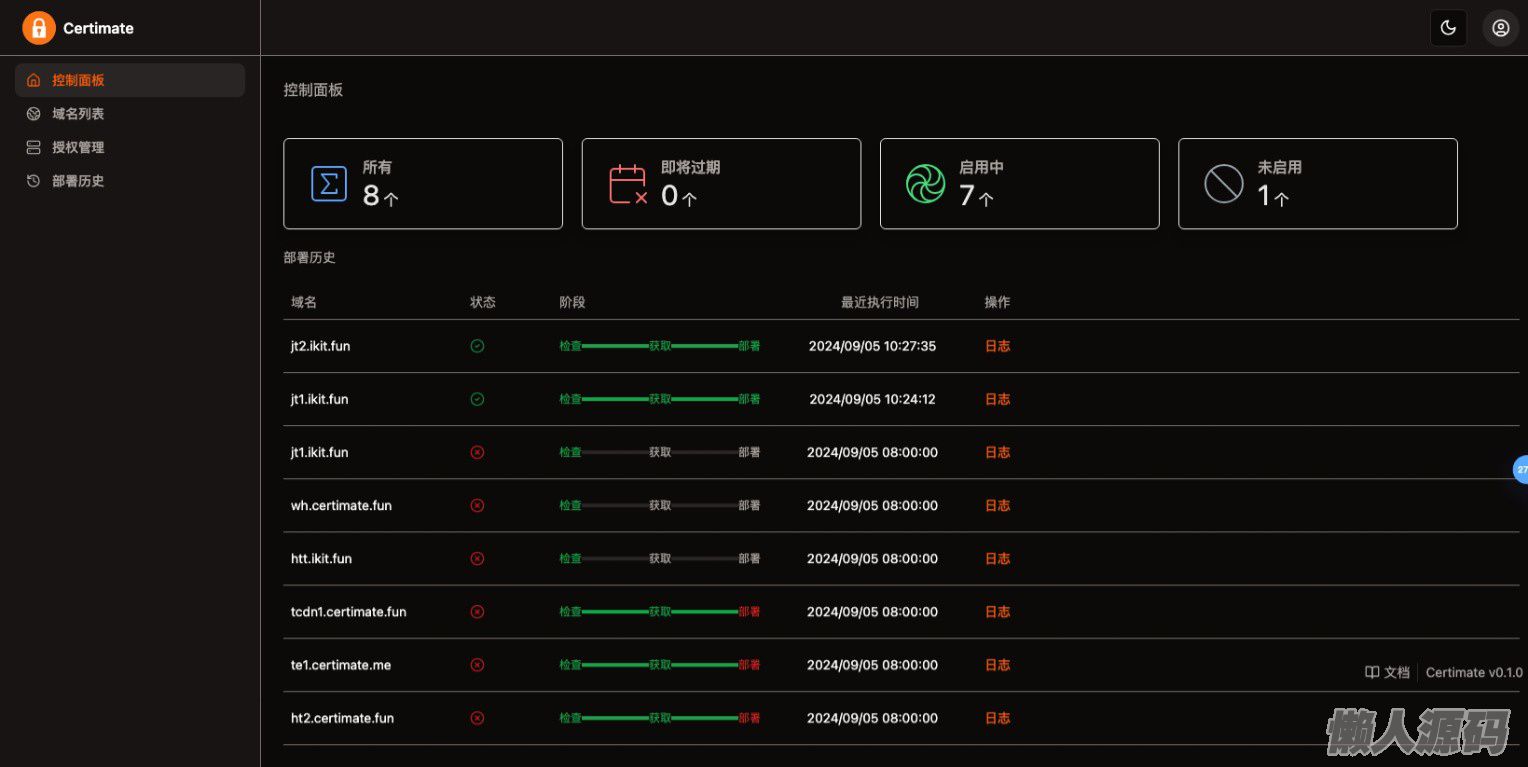This screenshot has width=1528, height=767.
Task: Click the prohibited icon on 未启用 card
Action: (x=1223, y=184)
